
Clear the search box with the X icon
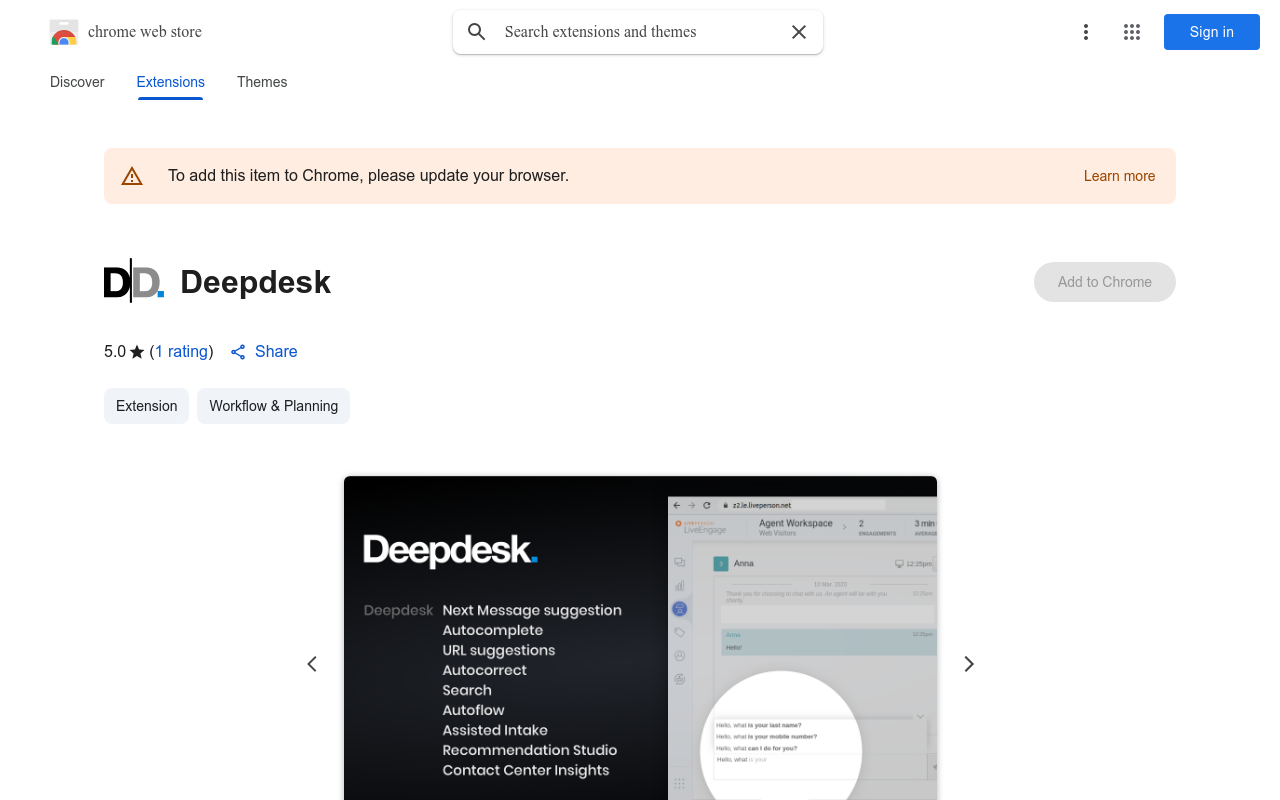point(799,32)
